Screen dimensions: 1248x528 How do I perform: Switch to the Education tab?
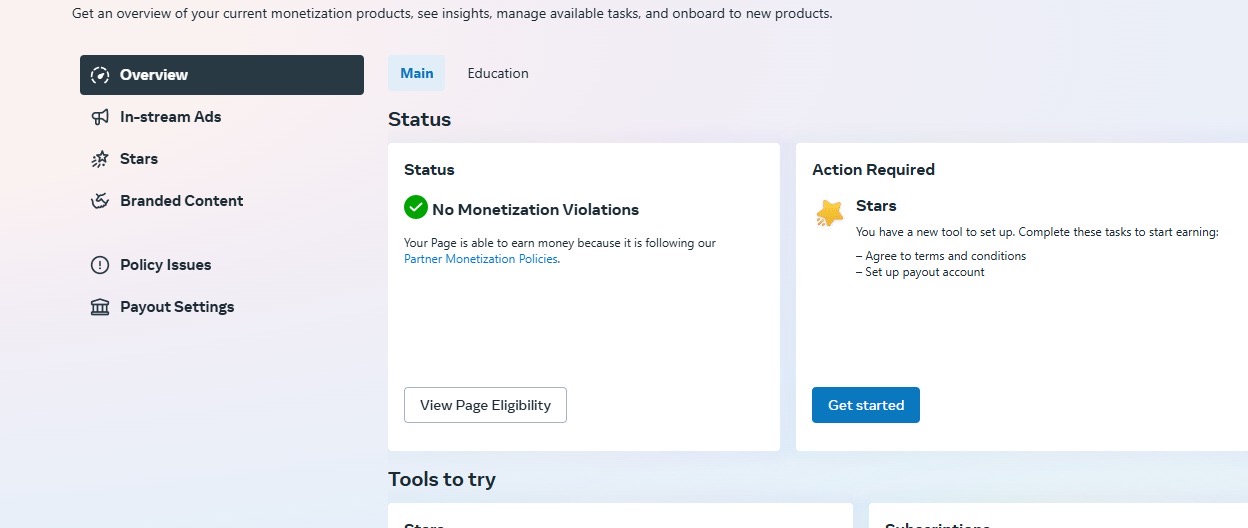pos(498,73)
